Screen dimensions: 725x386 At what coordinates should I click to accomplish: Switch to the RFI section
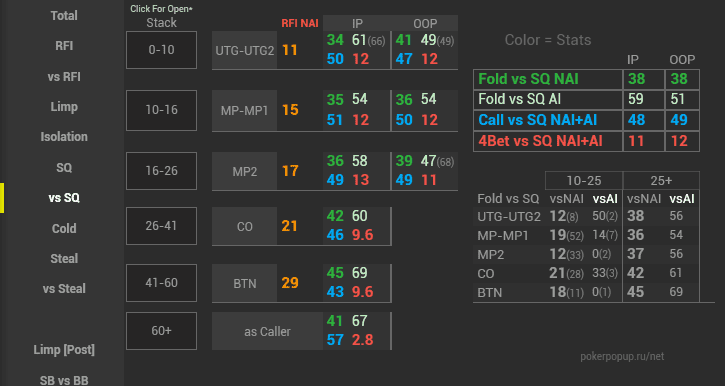pyautogui.click(x=64, y=46)
